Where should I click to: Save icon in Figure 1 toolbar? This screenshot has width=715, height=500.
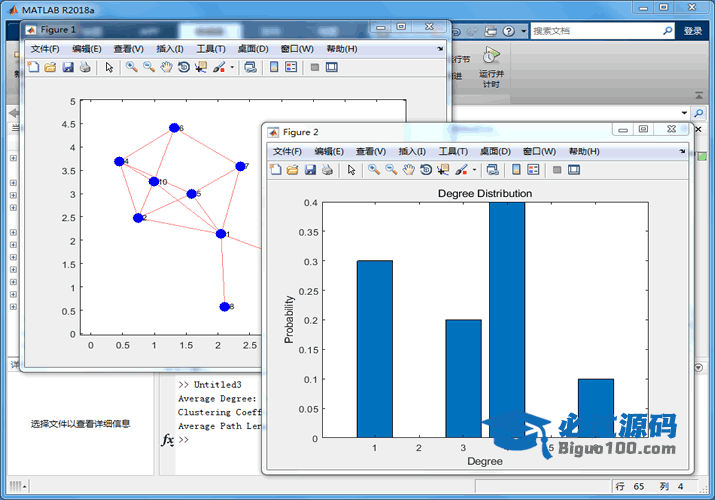point(68,67)
